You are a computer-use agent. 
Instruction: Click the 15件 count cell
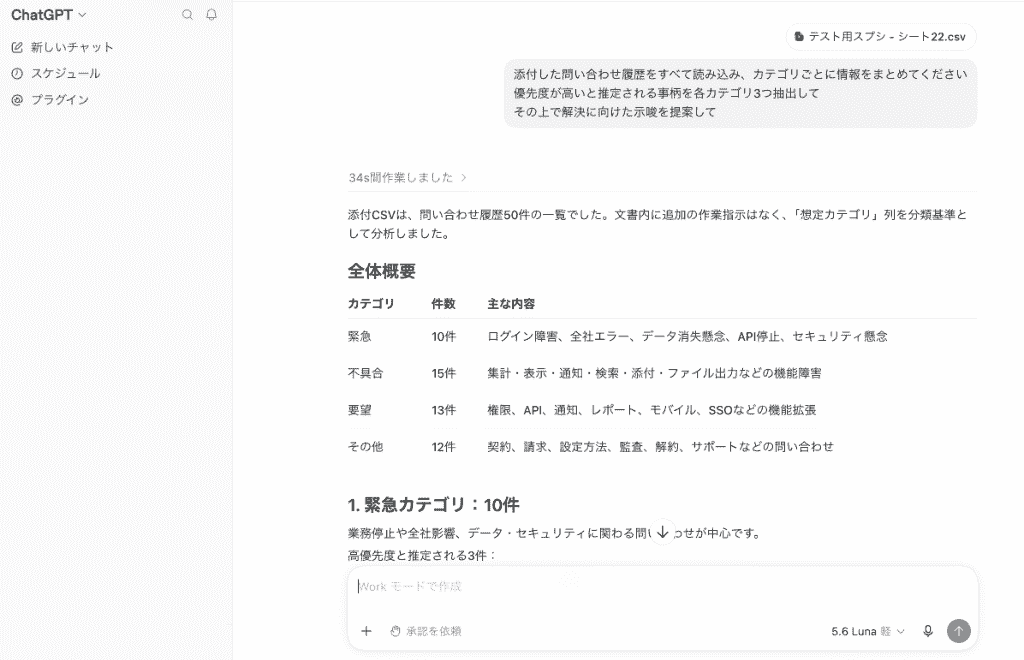coord(443,373)
